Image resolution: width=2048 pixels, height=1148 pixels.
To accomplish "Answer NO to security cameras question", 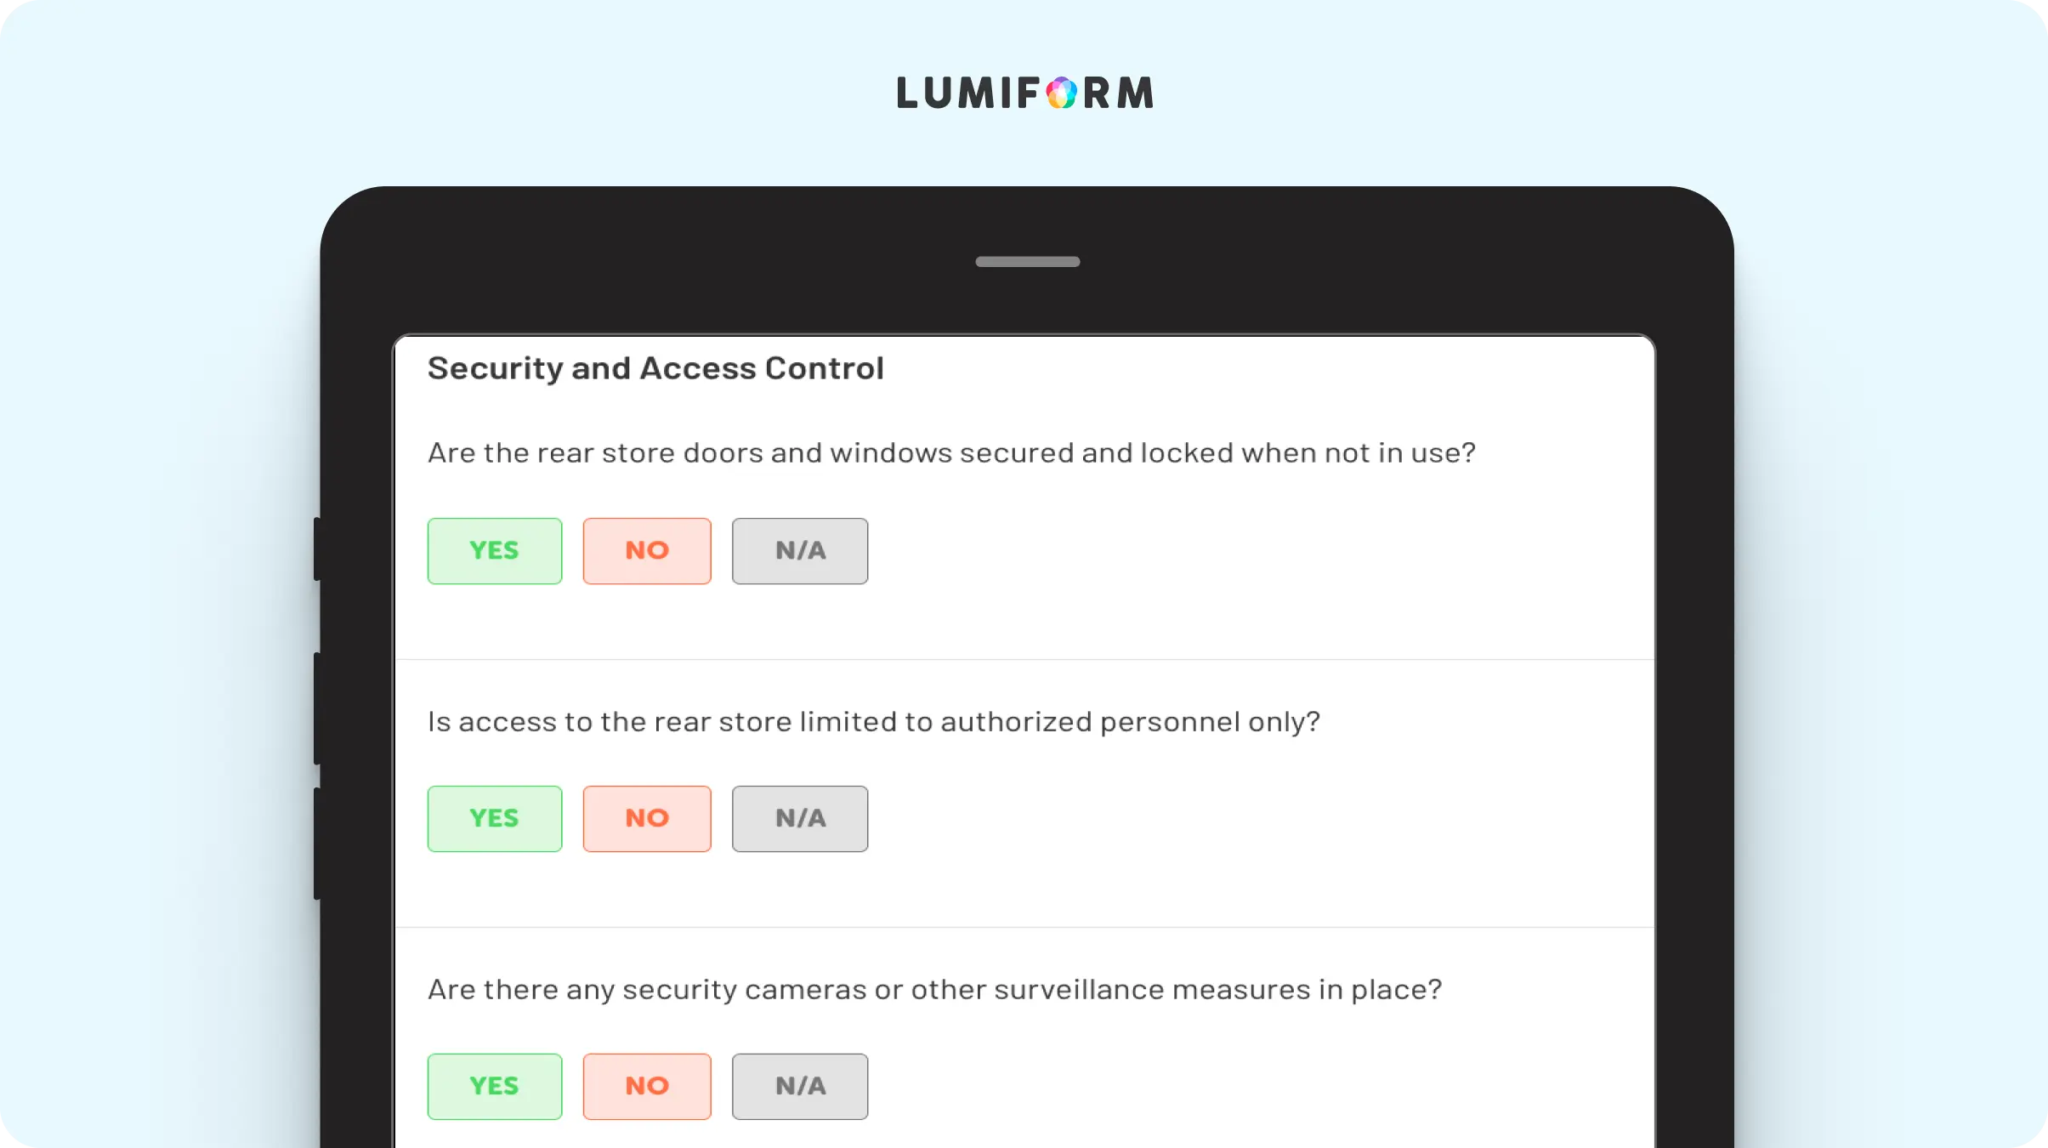I will [x=647, y=1086].
